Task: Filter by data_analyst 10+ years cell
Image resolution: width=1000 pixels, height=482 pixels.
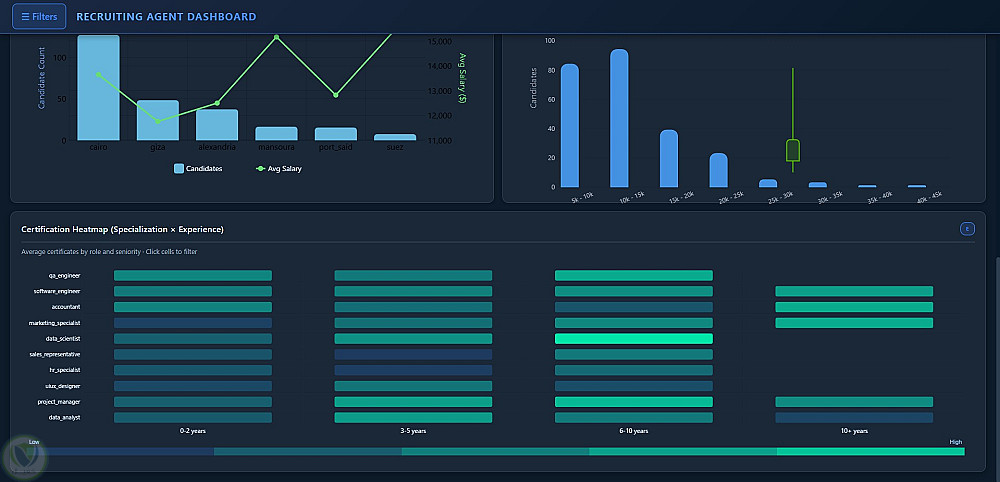Action: tap(854, 418)
